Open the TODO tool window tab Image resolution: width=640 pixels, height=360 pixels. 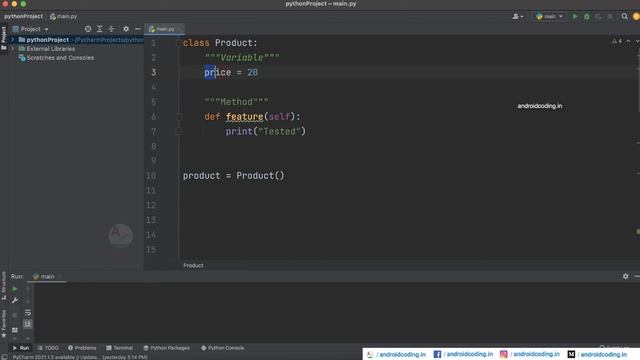[x=48, y=348]
